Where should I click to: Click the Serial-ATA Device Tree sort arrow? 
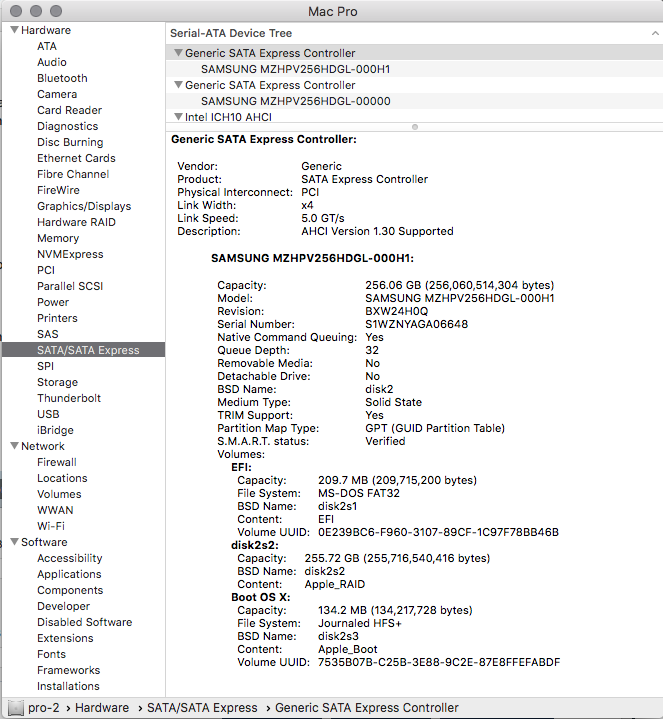(655, 33)
